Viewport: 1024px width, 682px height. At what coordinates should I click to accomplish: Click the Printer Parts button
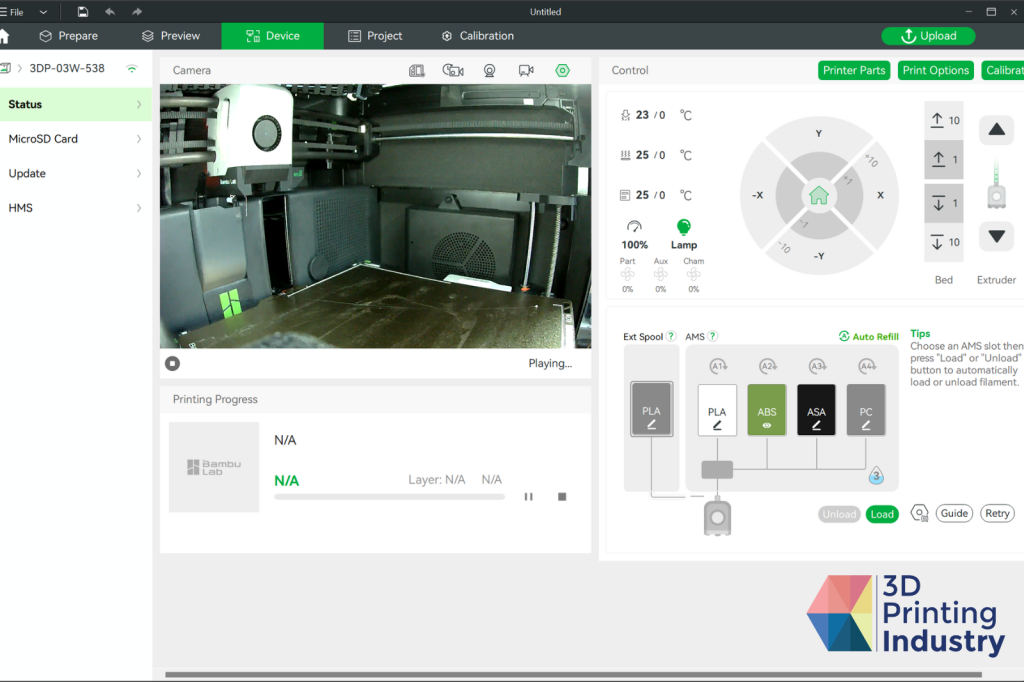point(853,71)
